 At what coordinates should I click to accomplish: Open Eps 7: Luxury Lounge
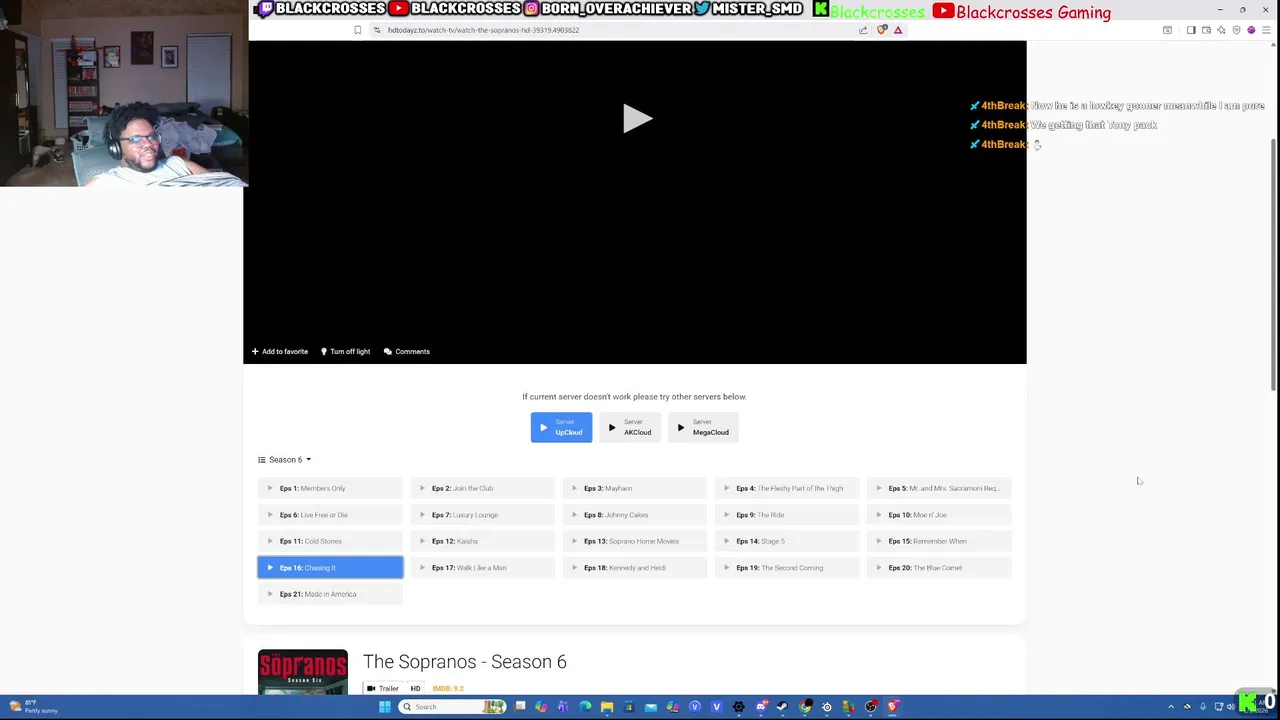482,515
